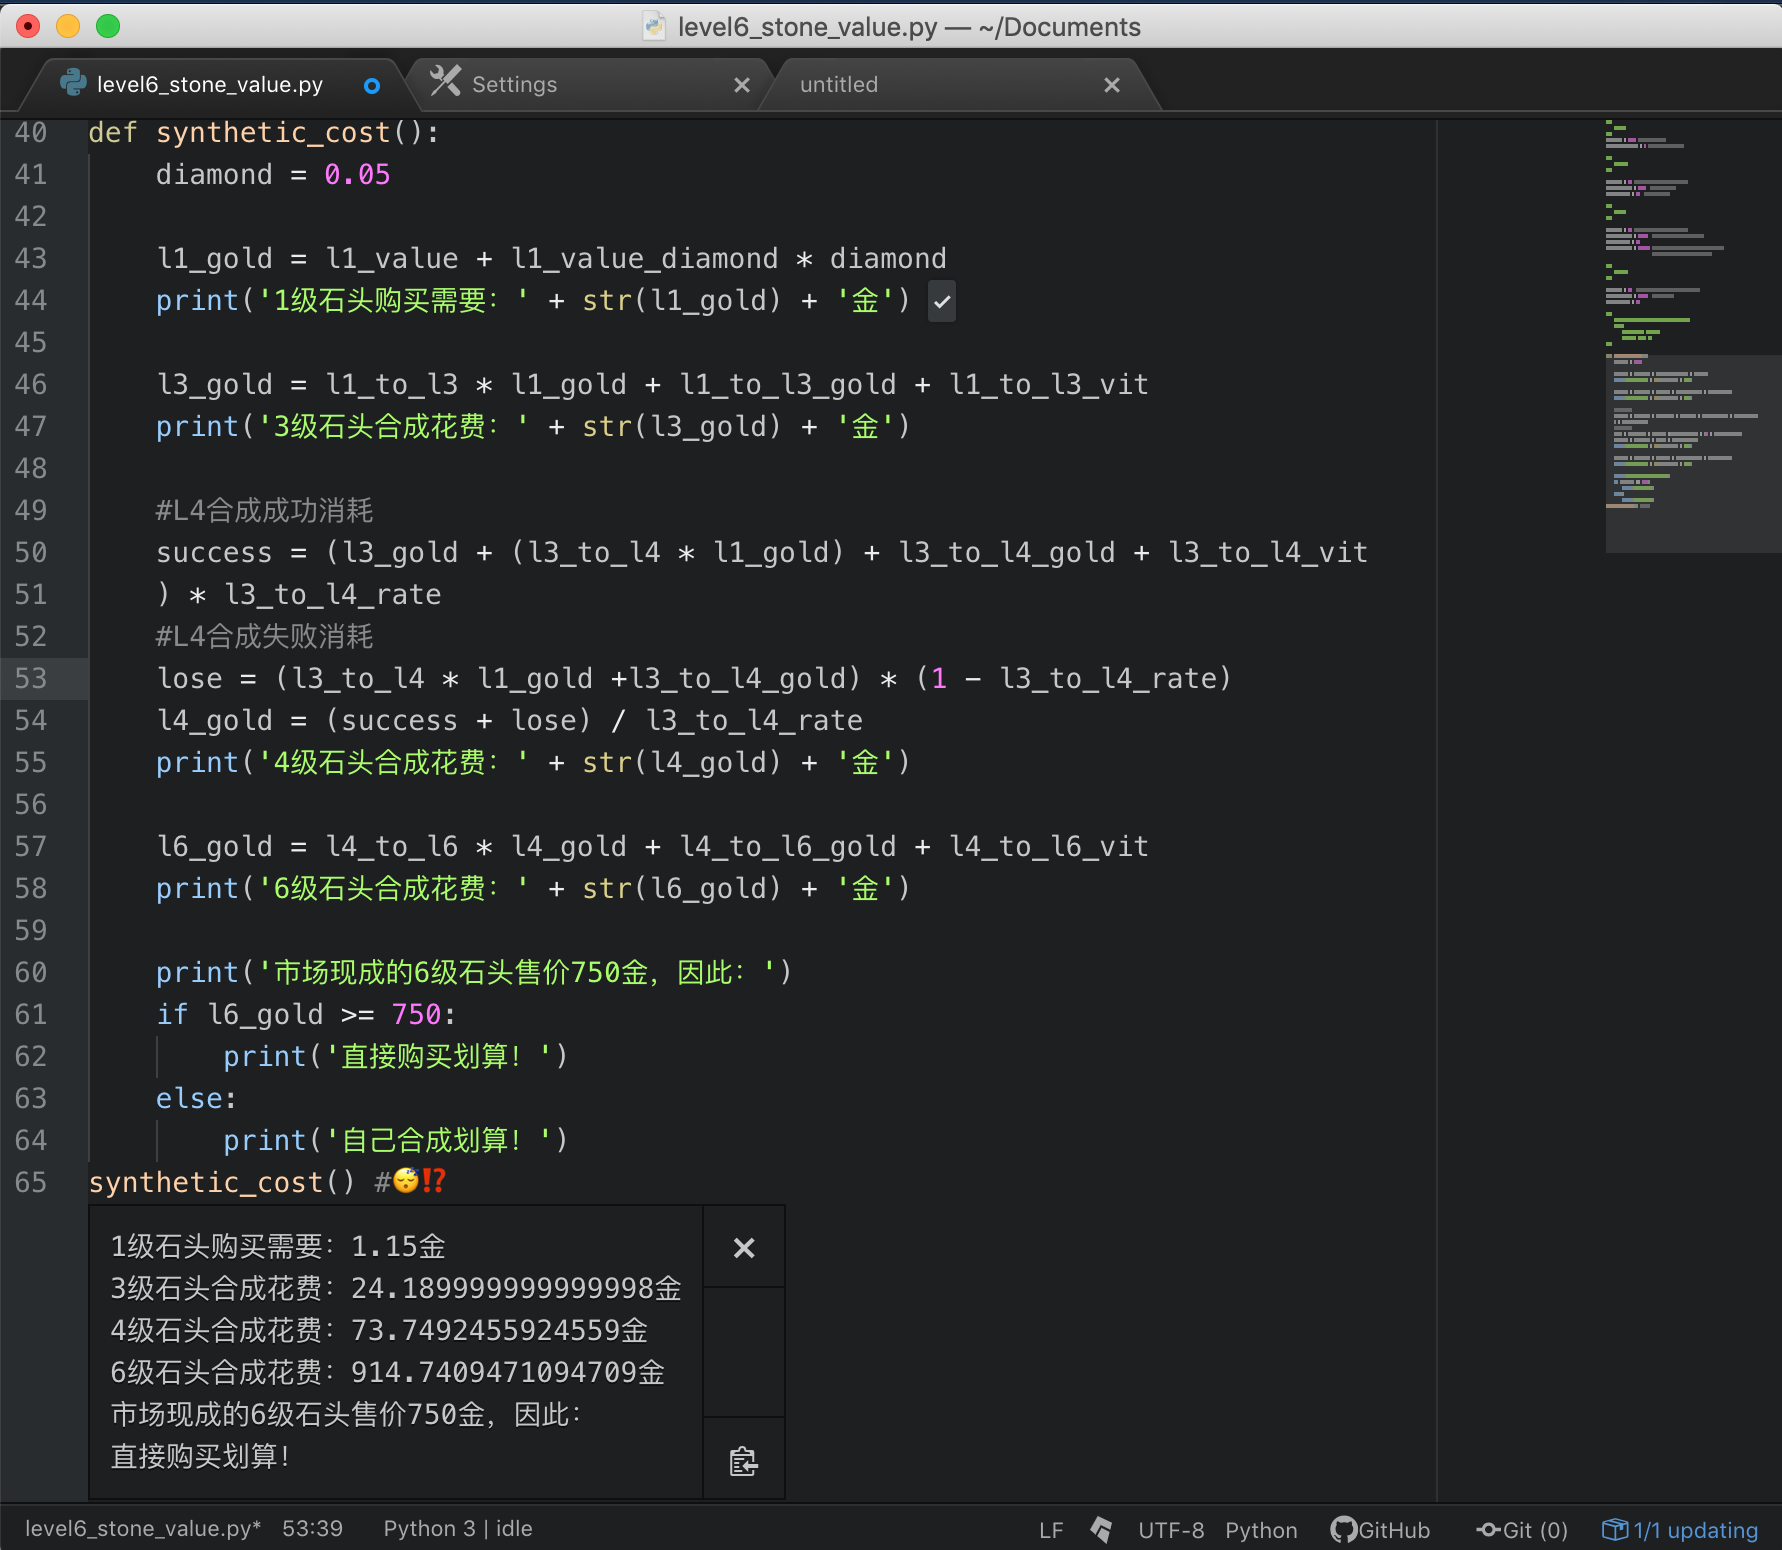Click the l3_gold assignment on line 46

pos(652,384)
